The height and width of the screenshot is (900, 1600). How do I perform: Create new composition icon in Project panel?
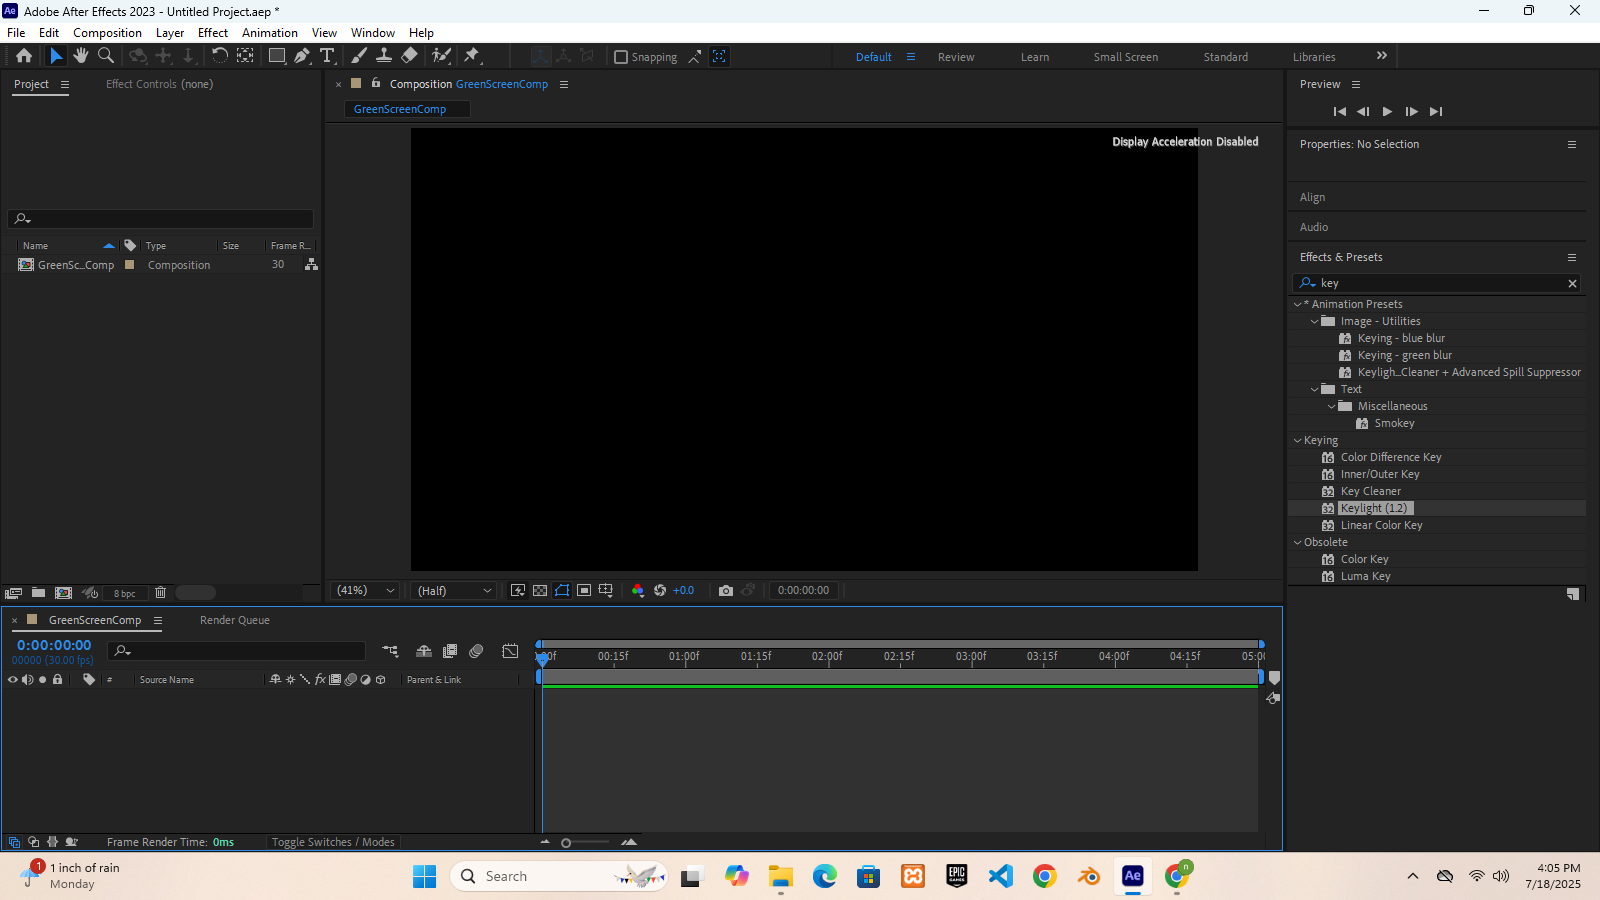pos(63,593)
